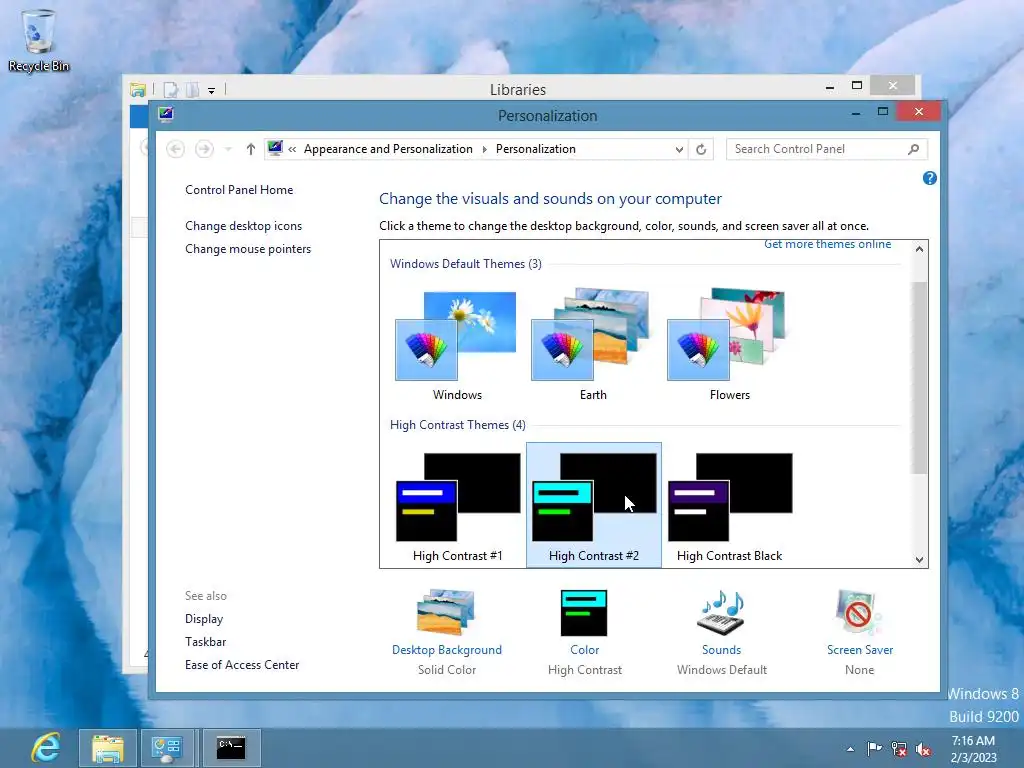The width and height of the screenshot is (1024, 768).
Task: Select the Windows theme
Action: click(457, 345)
